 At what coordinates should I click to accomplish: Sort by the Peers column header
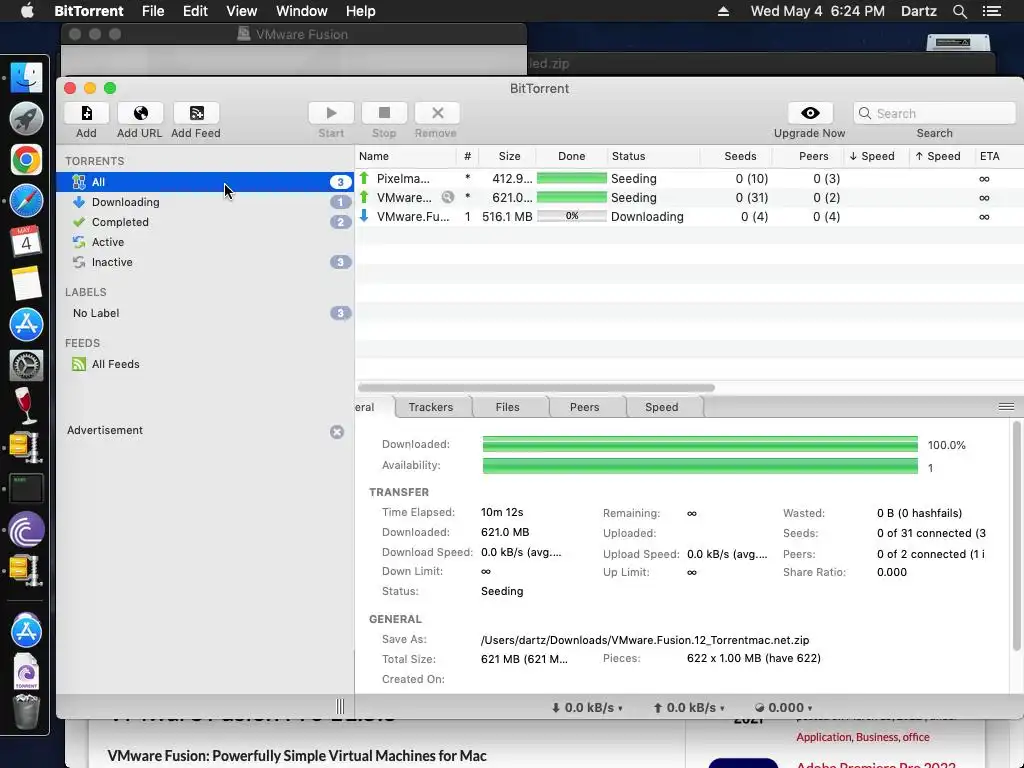click(808, 156)
